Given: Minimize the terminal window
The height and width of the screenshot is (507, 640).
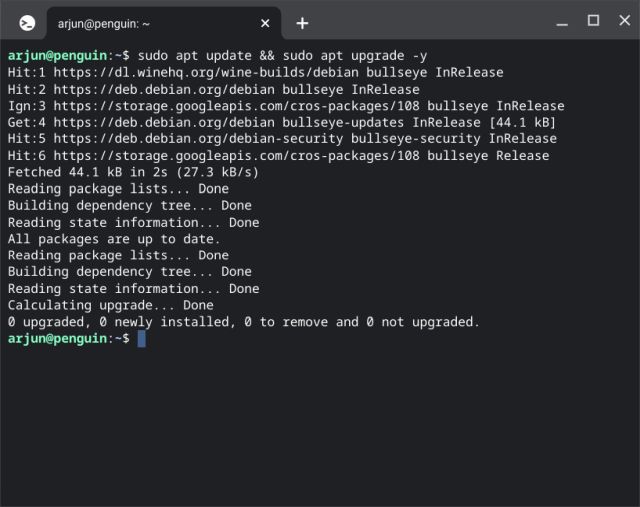Looking at the screenshot, I should [565, 21].
